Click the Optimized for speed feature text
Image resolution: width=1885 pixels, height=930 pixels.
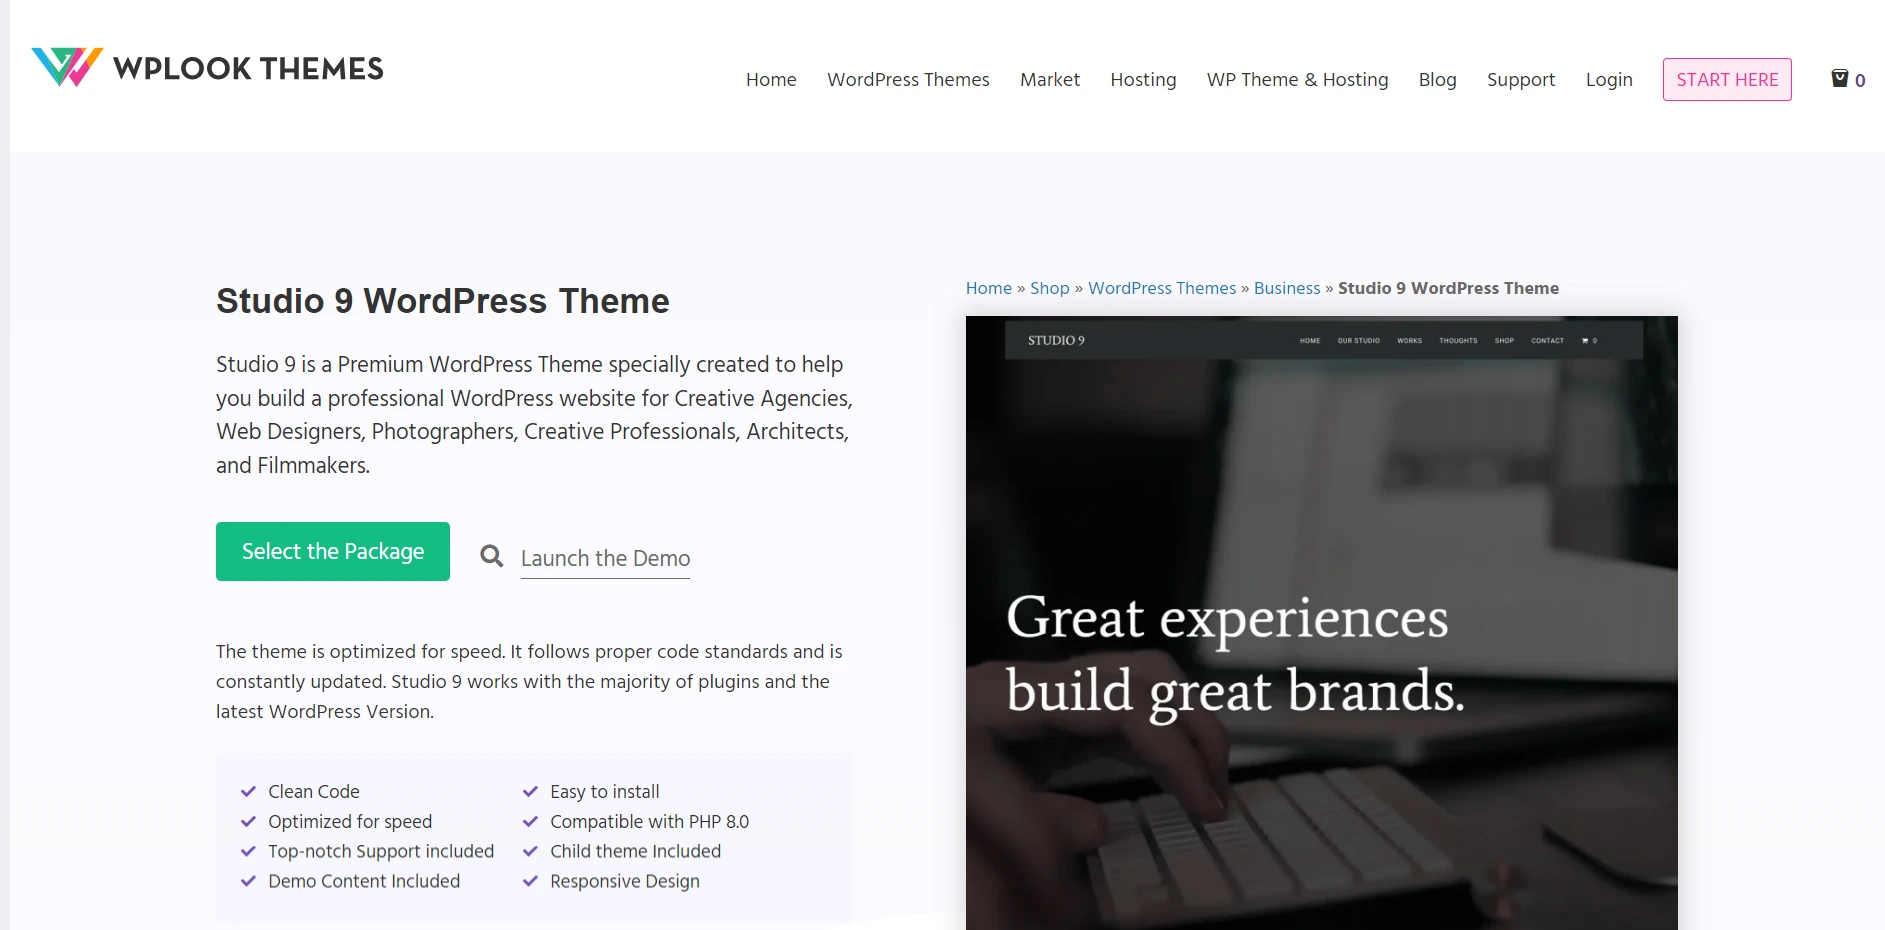tap(350, 822)
